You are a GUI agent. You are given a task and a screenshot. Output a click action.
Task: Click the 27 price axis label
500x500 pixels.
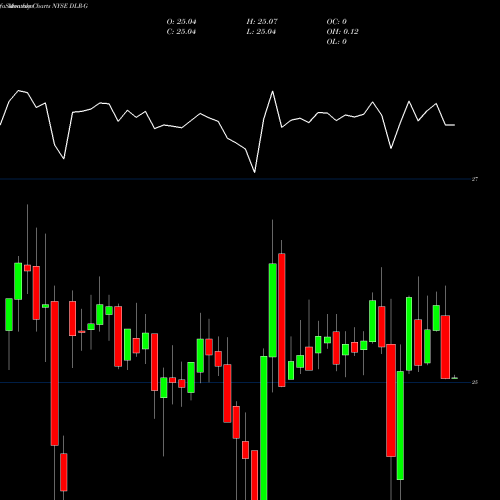tap(475, 179)
